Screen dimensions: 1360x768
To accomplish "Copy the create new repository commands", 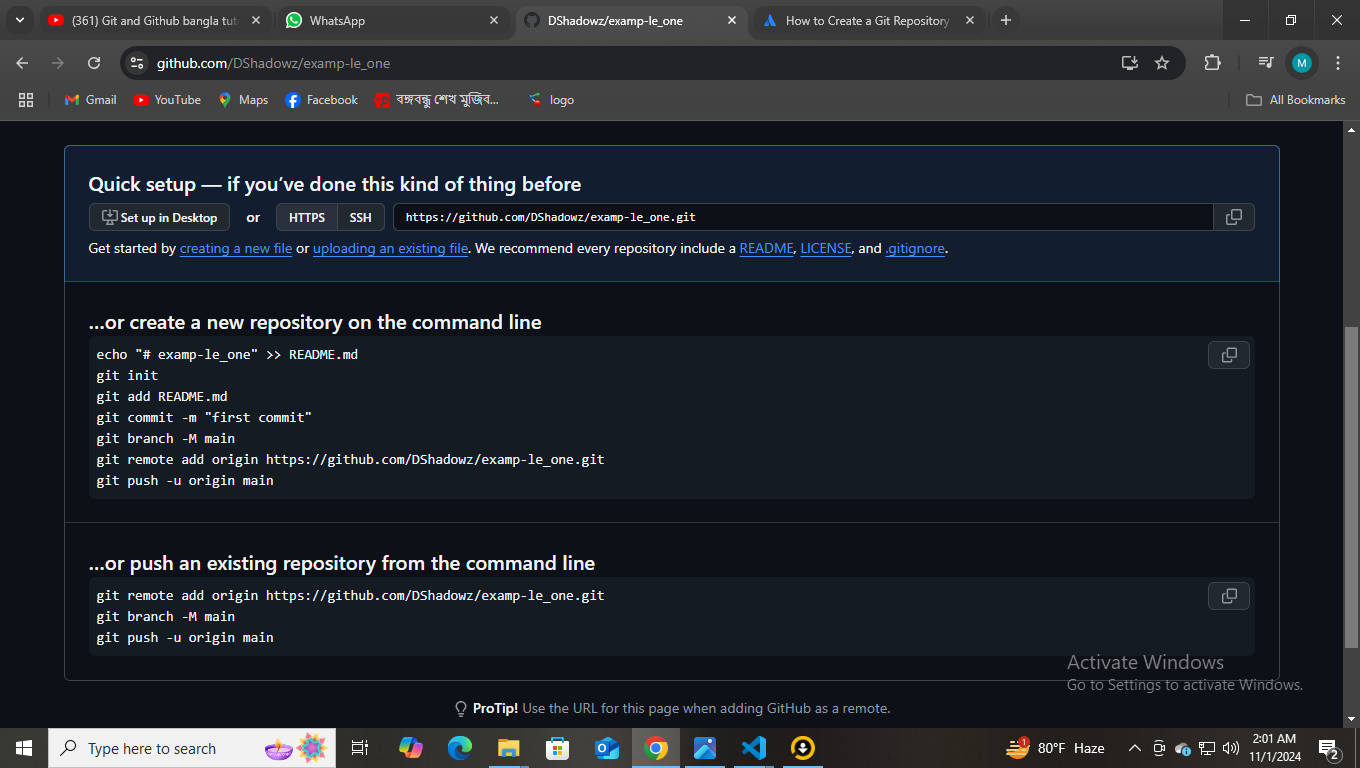I will (x=1229, y=355).
